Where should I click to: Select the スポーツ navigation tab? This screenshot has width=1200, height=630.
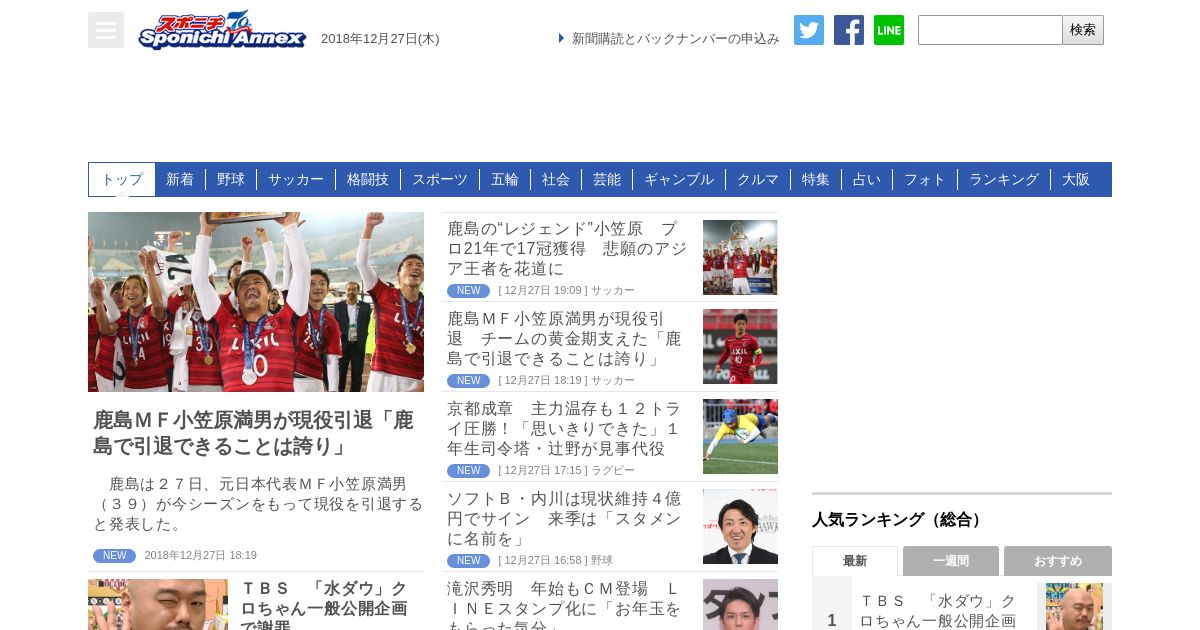(x=440, y=179)
